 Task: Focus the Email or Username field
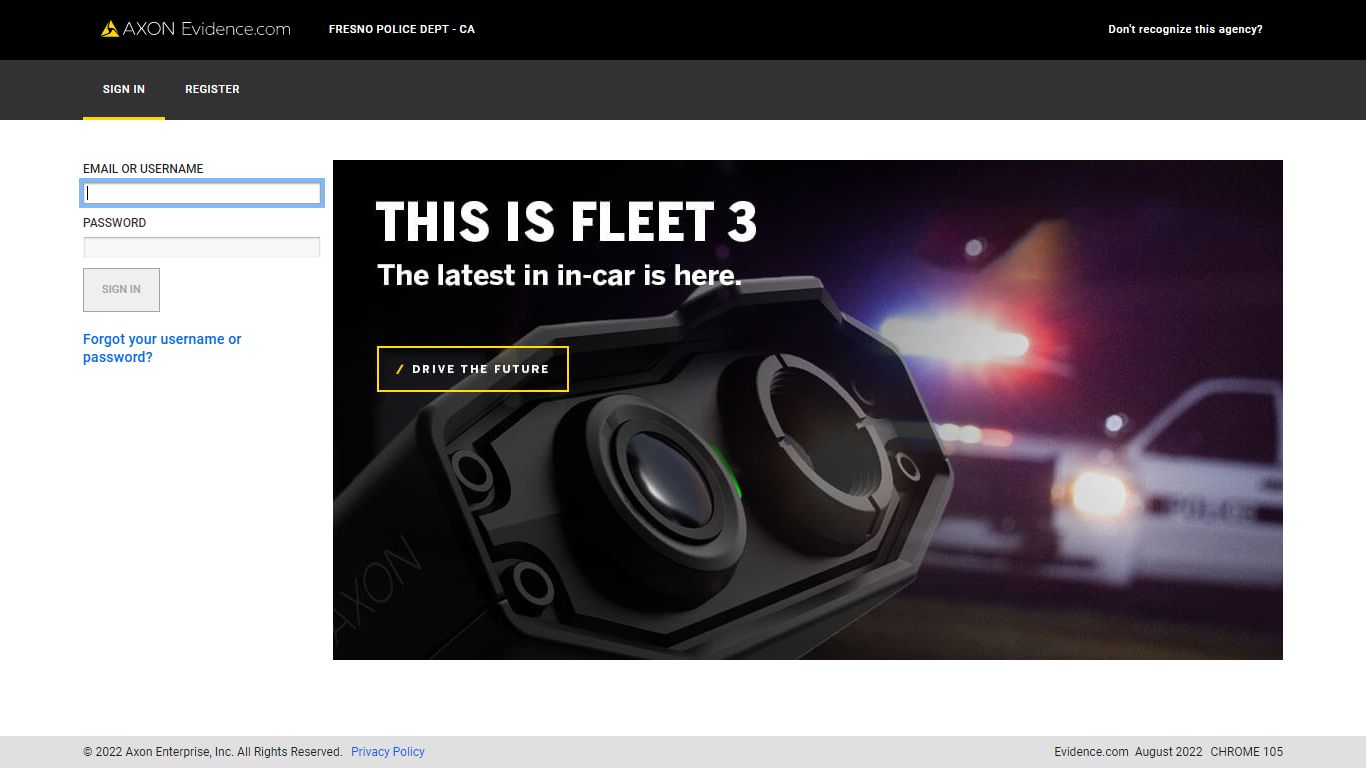(202, 193)
